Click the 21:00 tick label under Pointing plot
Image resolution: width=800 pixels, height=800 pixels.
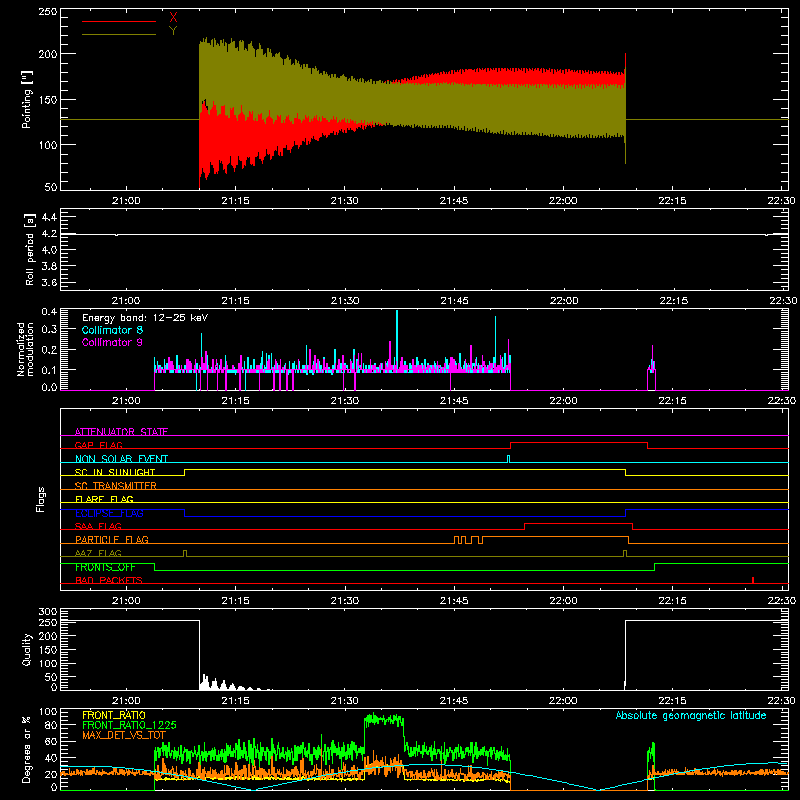[126, 201]
